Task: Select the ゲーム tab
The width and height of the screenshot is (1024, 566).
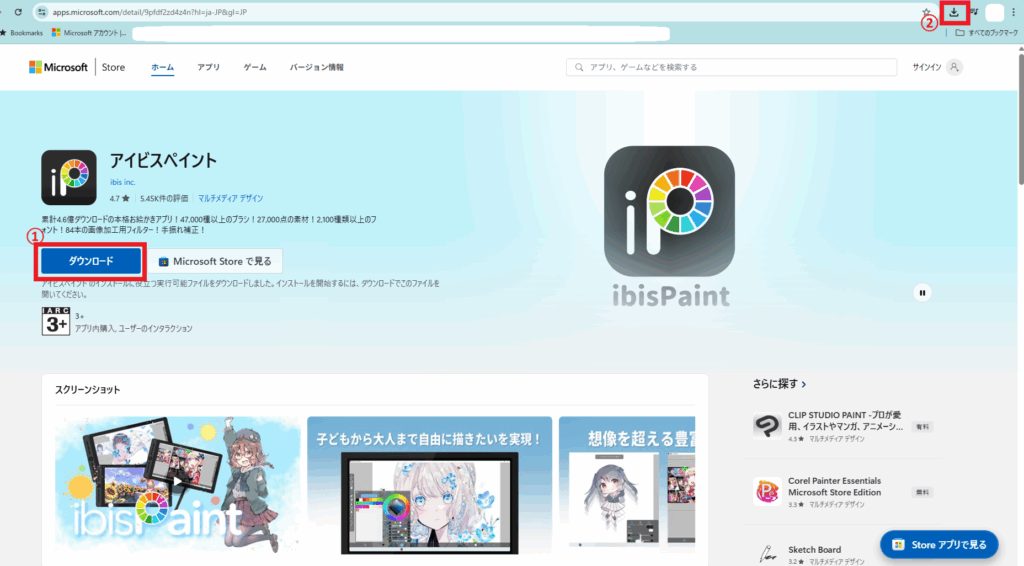Action: tap(255, 67)
